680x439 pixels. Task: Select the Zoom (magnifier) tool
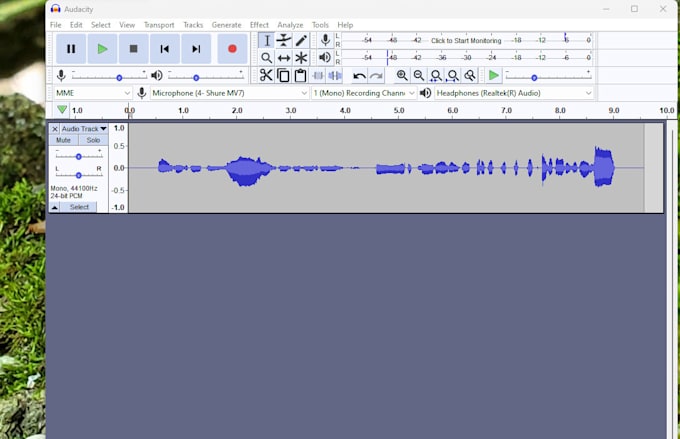pyautogui.click(x=267, y=58)
